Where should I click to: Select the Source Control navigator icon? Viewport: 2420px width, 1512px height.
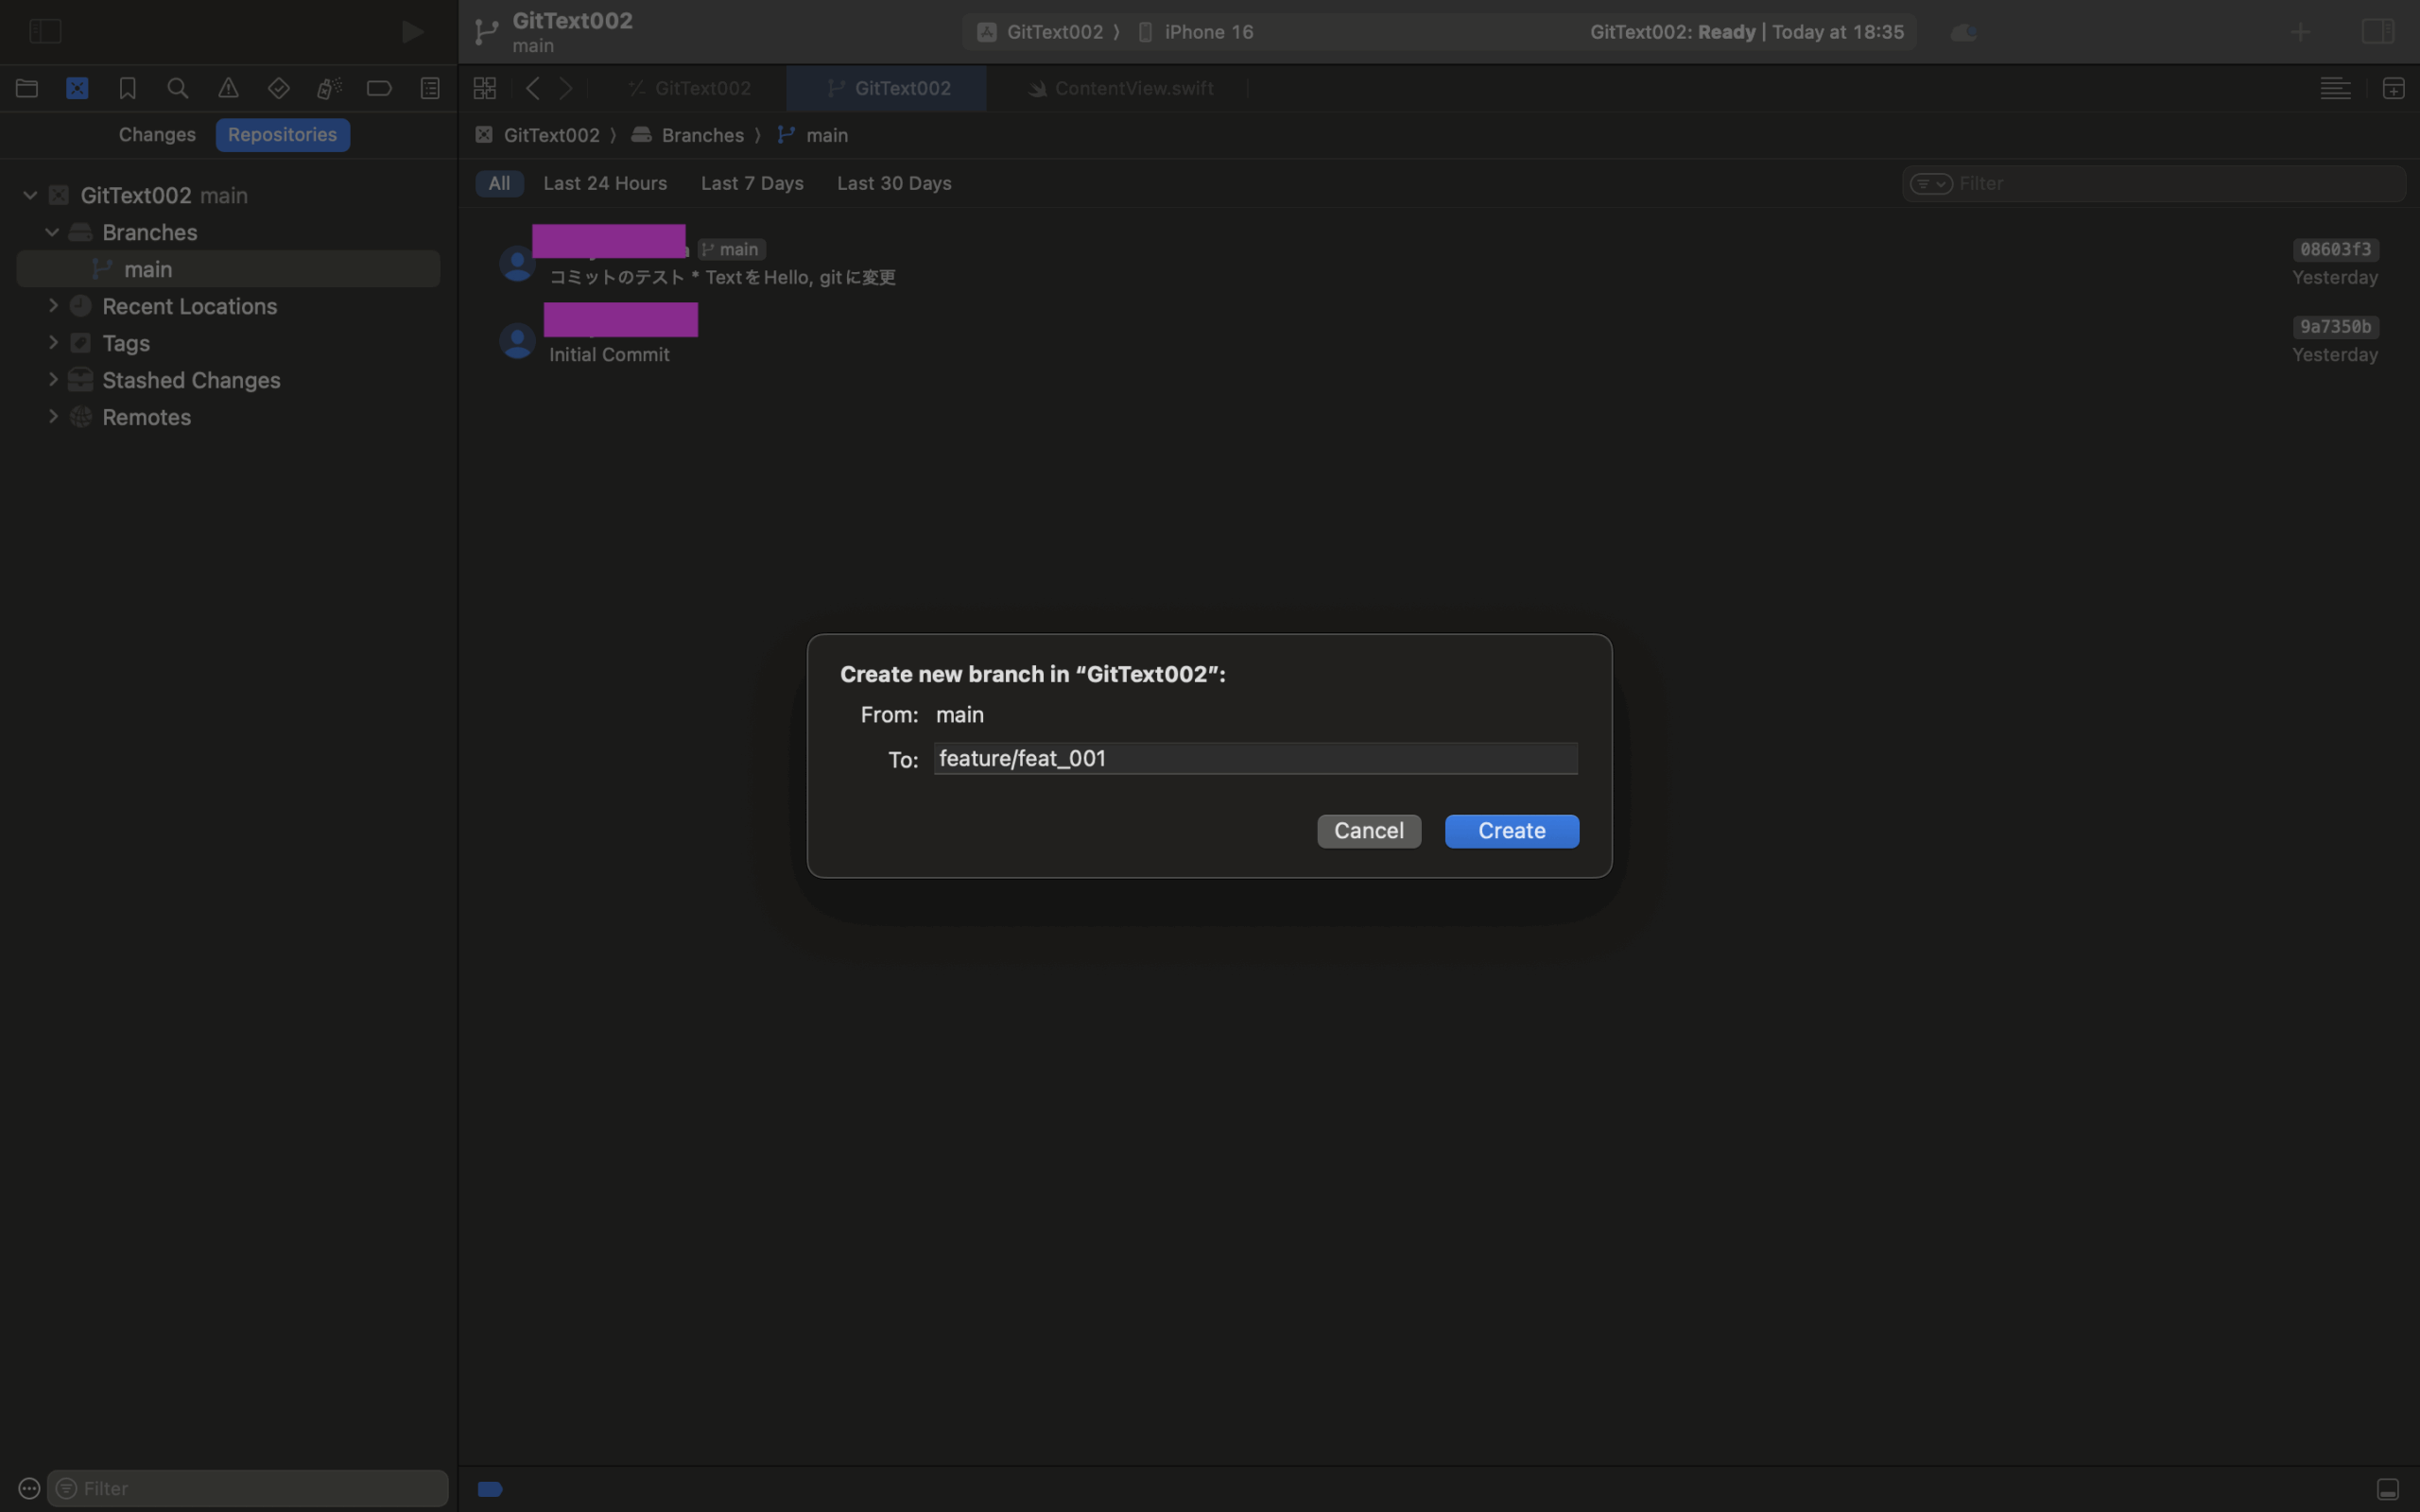coord(77,88)
